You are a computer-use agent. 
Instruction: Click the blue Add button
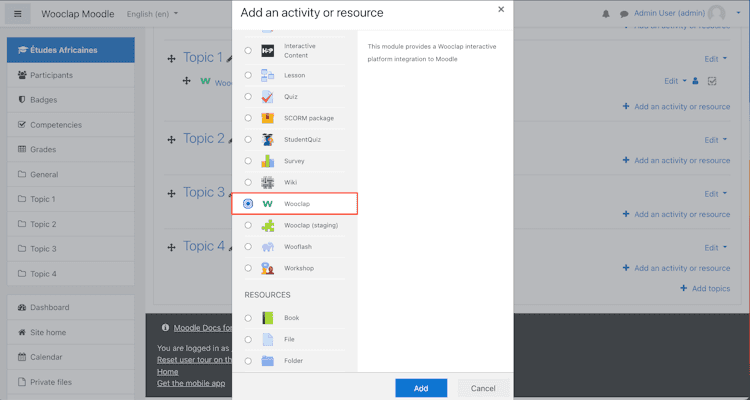pos(421,388)
